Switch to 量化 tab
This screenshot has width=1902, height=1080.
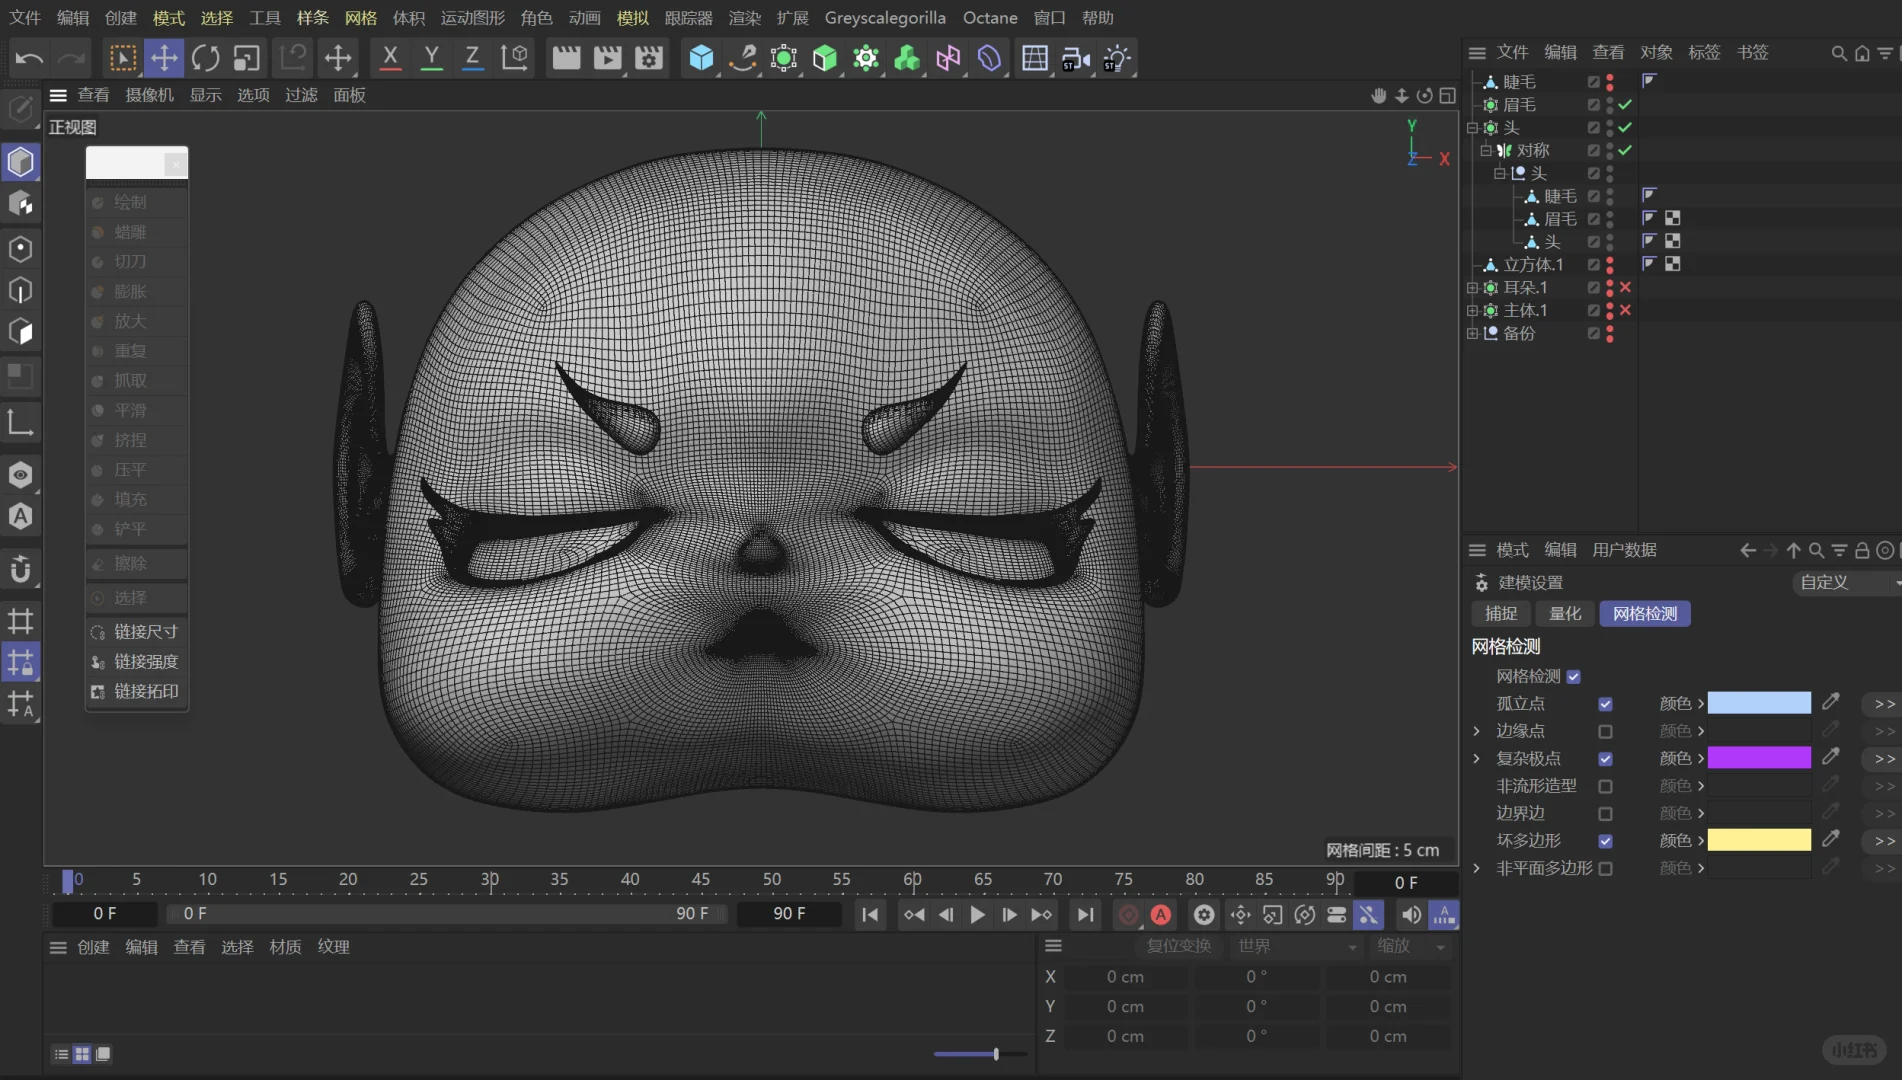coord(1565,614)
